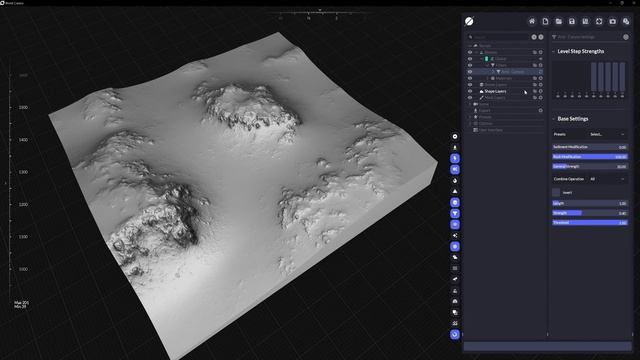Create a new project with the blank-page icon
Viewport: 640px width, 360px height.
545,21
